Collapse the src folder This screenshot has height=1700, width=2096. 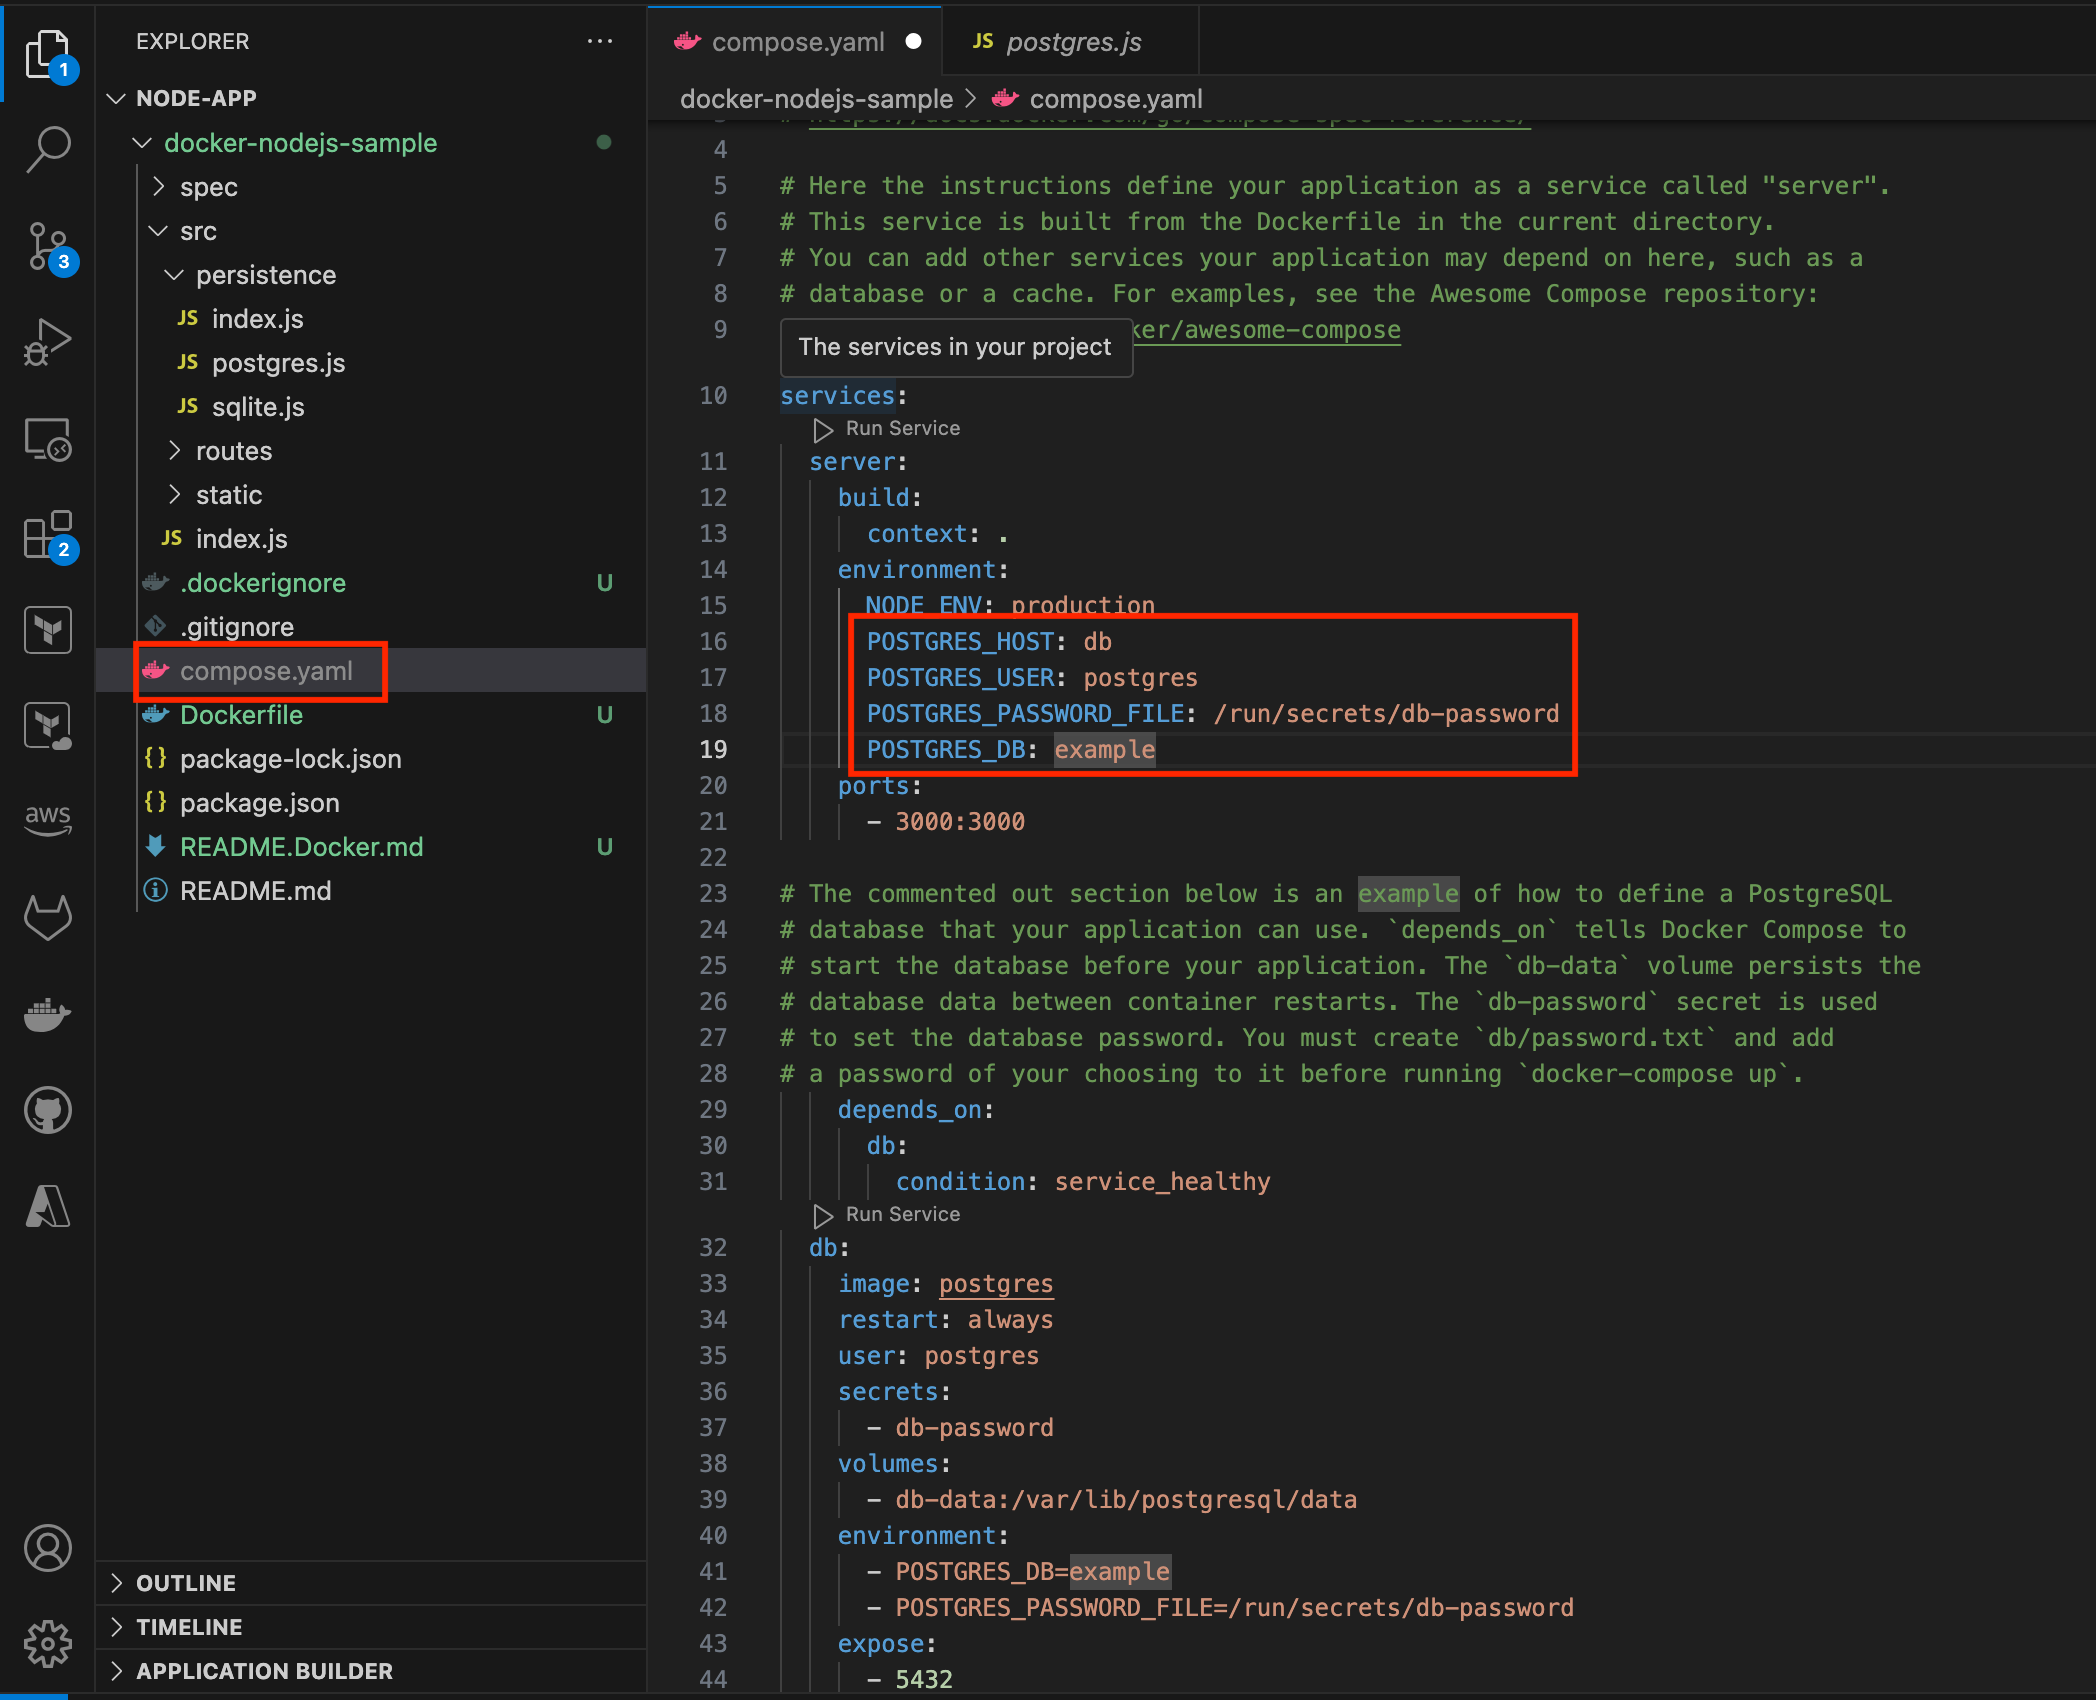tap(158, 230)
